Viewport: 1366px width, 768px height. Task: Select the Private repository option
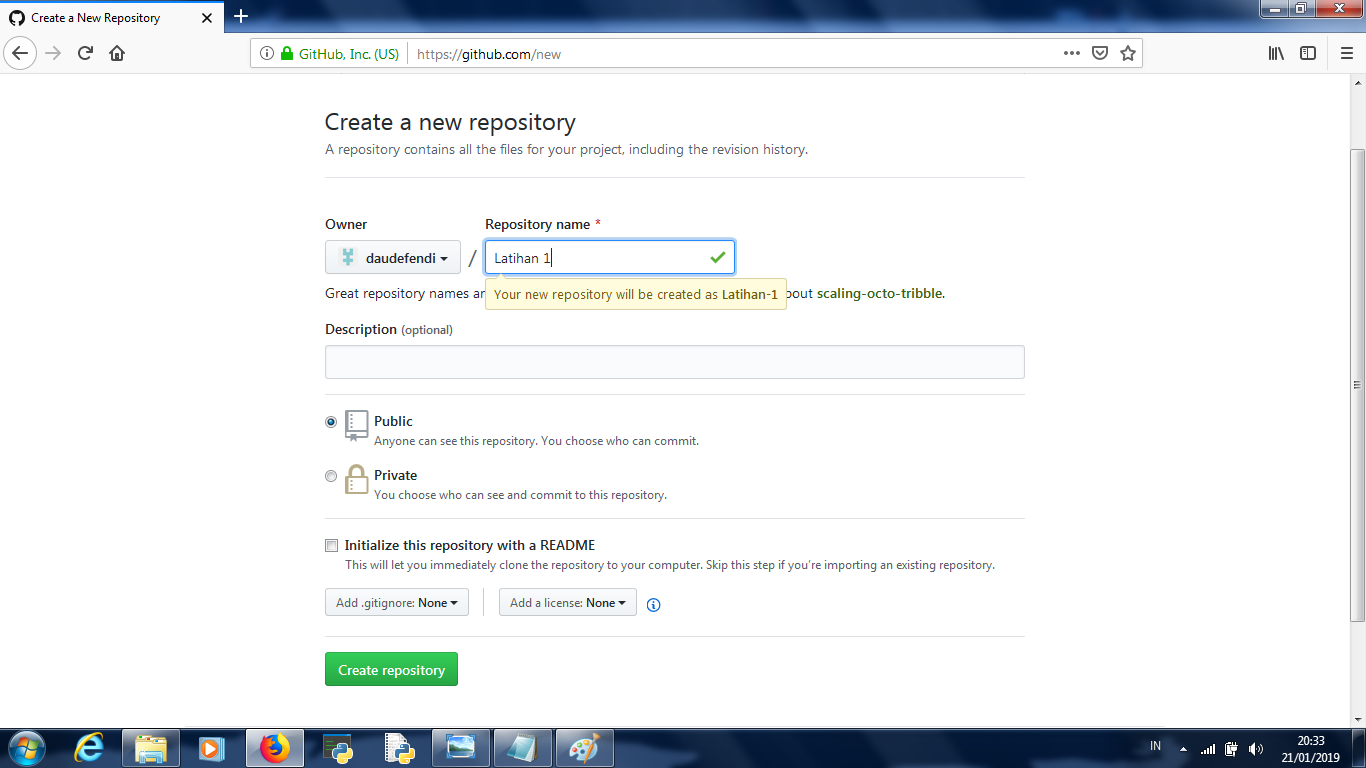331,476
